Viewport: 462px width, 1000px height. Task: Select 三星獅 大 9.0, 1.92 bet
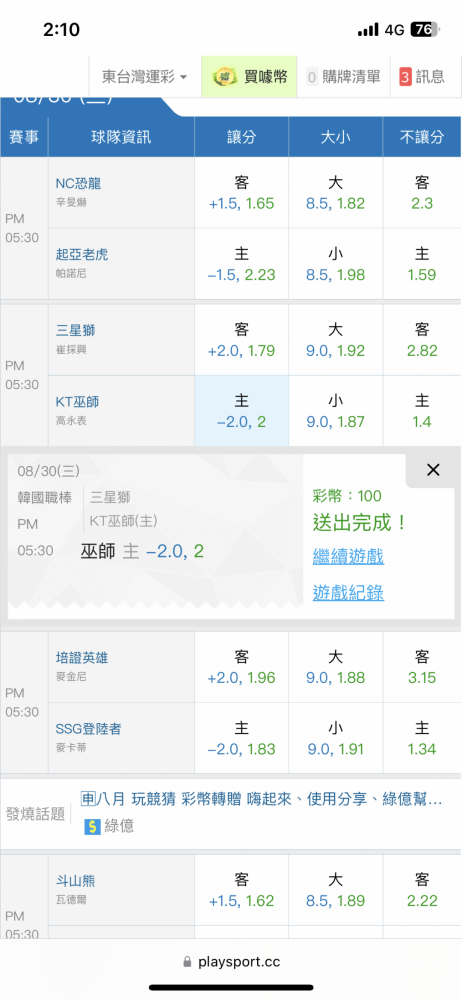click(335, 340)
